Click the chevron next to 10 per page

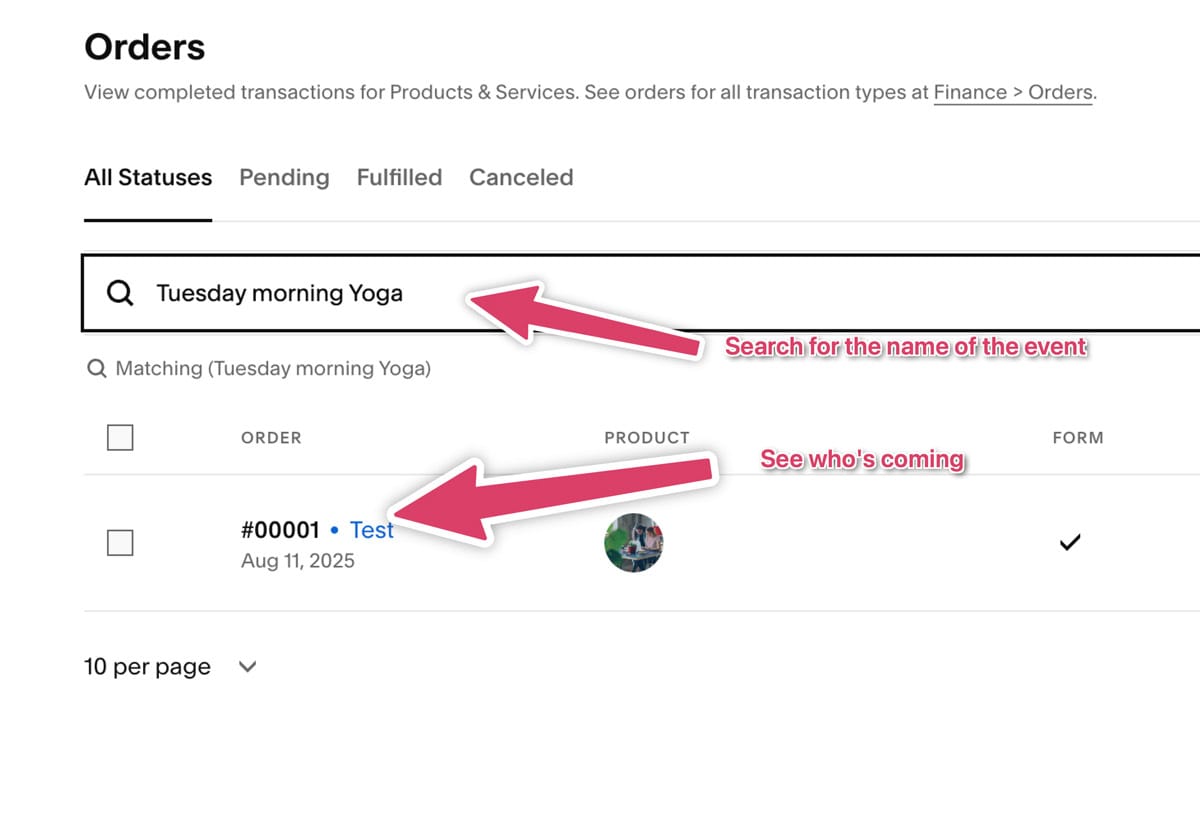pos(248,667)
